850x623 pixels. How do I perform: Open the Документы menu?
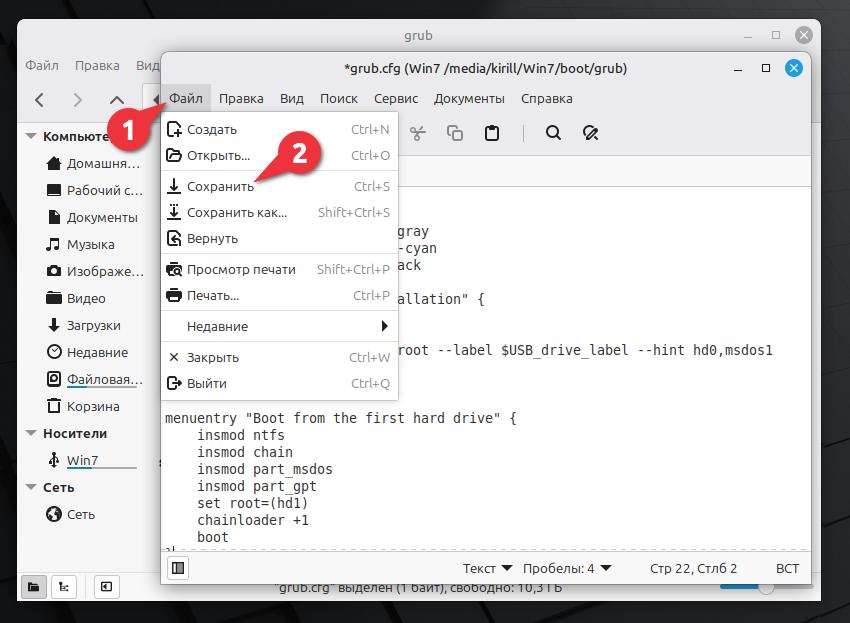click(469, 99)
